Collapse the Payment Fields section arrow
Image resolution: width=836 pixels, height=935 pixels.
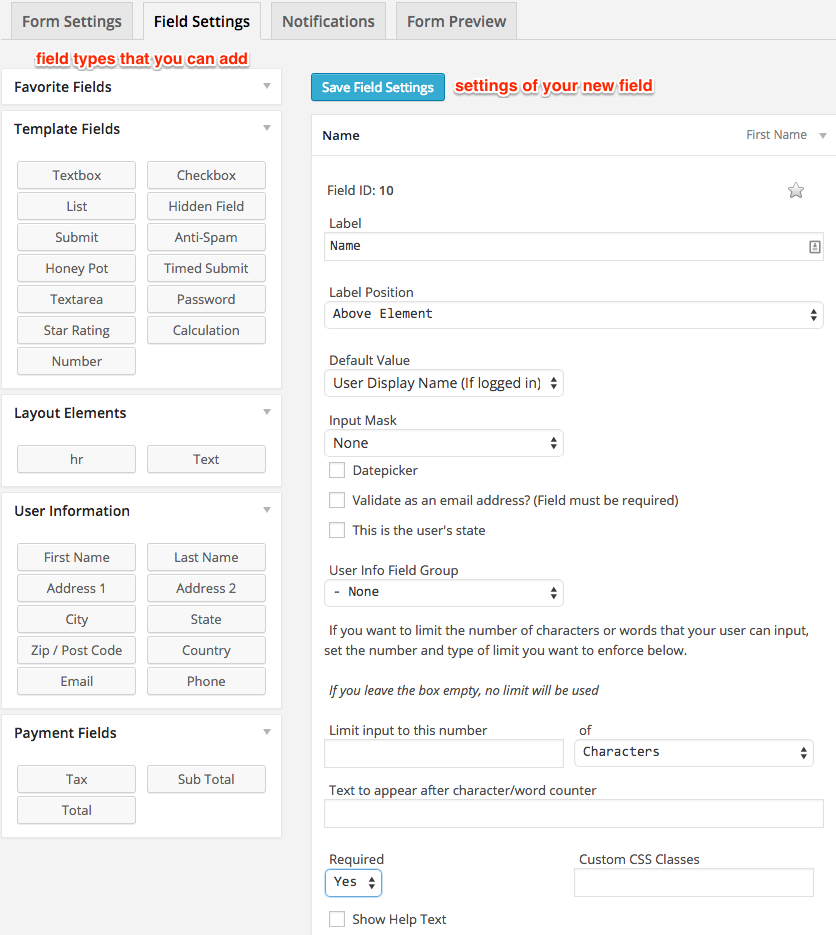[x=267, y=732]
